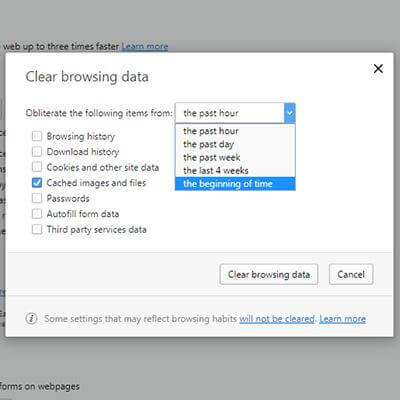Close the Clear browsing data dialog with X

pyautogui.click(x=378, y=69)
